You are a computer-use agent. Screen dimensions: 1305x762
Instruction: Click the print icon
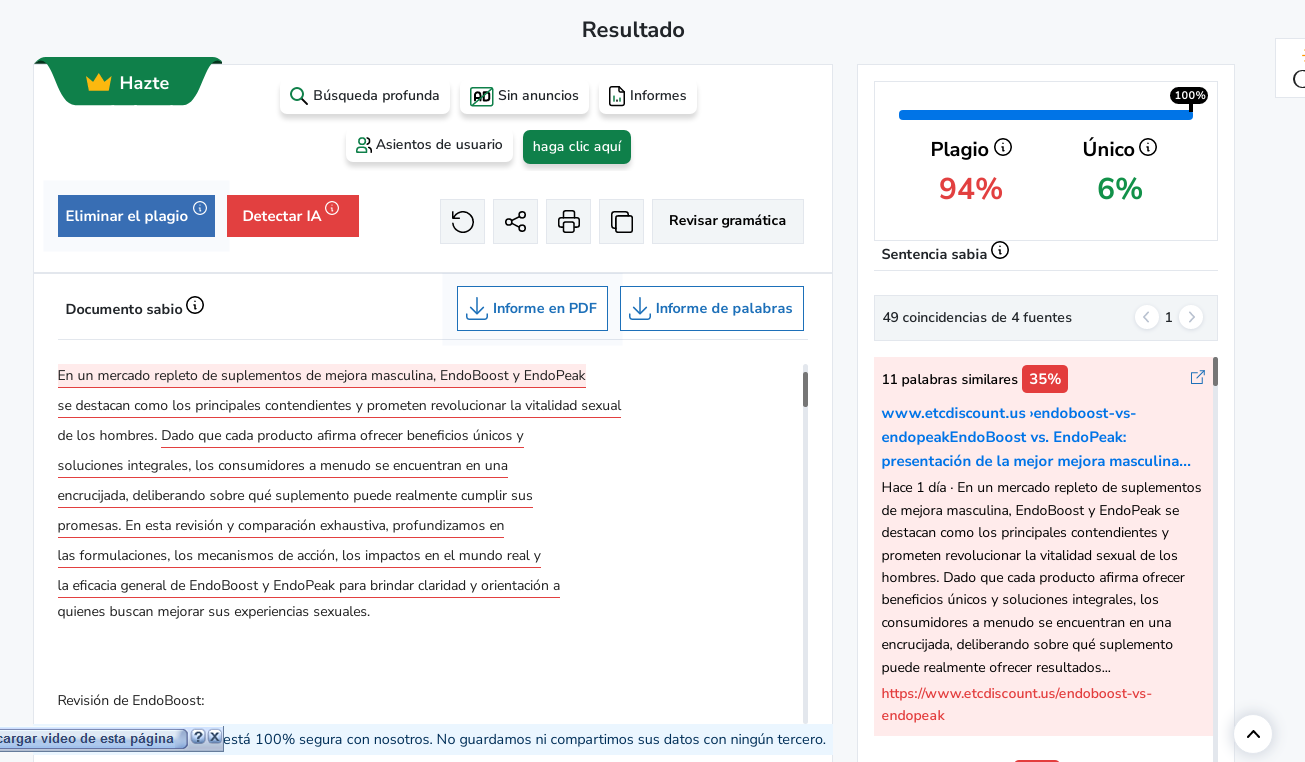tap(568, 221)
